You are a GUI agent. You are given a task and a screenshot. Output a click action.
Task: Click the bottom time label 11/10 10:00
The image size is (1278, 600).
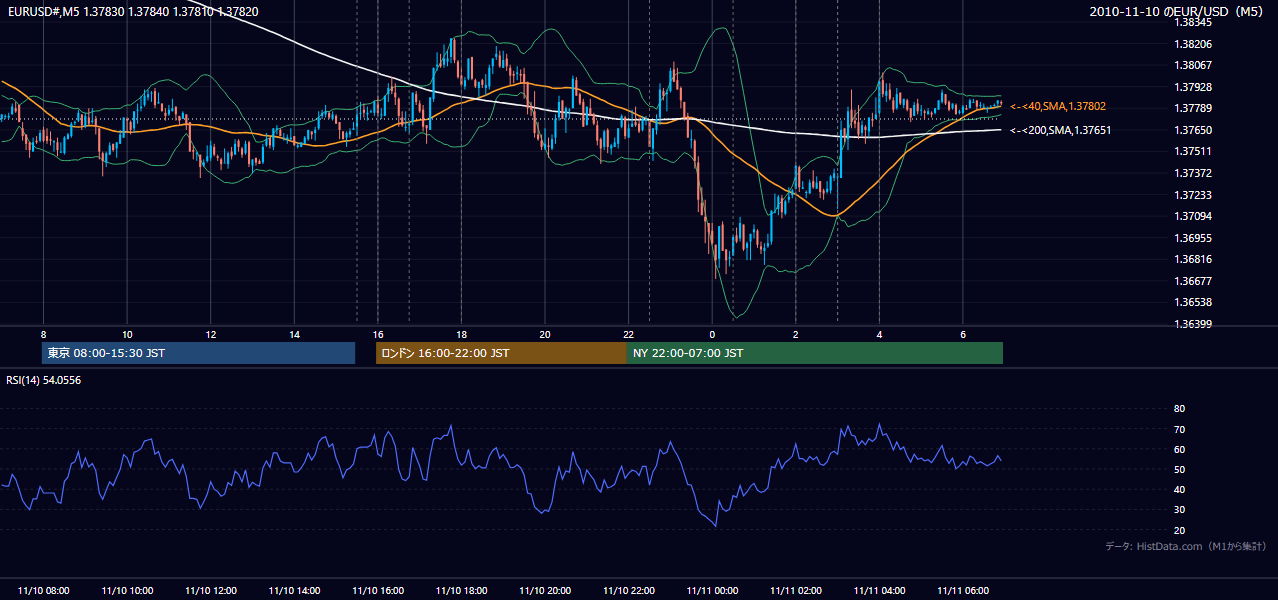(127, 591)
